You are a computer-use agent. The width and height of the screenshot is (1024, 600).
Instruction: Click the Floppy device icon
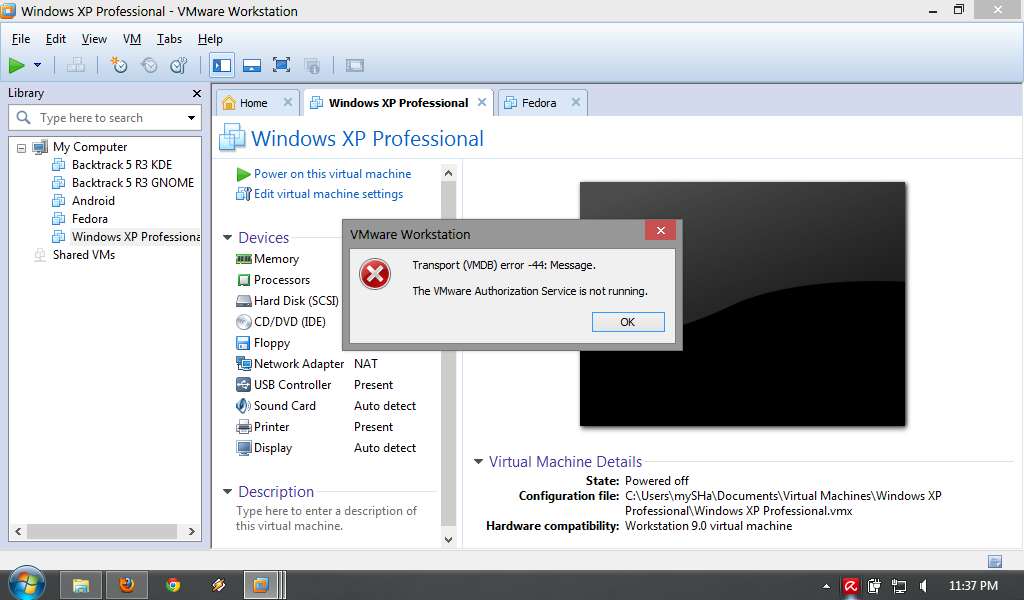[243, 343]
